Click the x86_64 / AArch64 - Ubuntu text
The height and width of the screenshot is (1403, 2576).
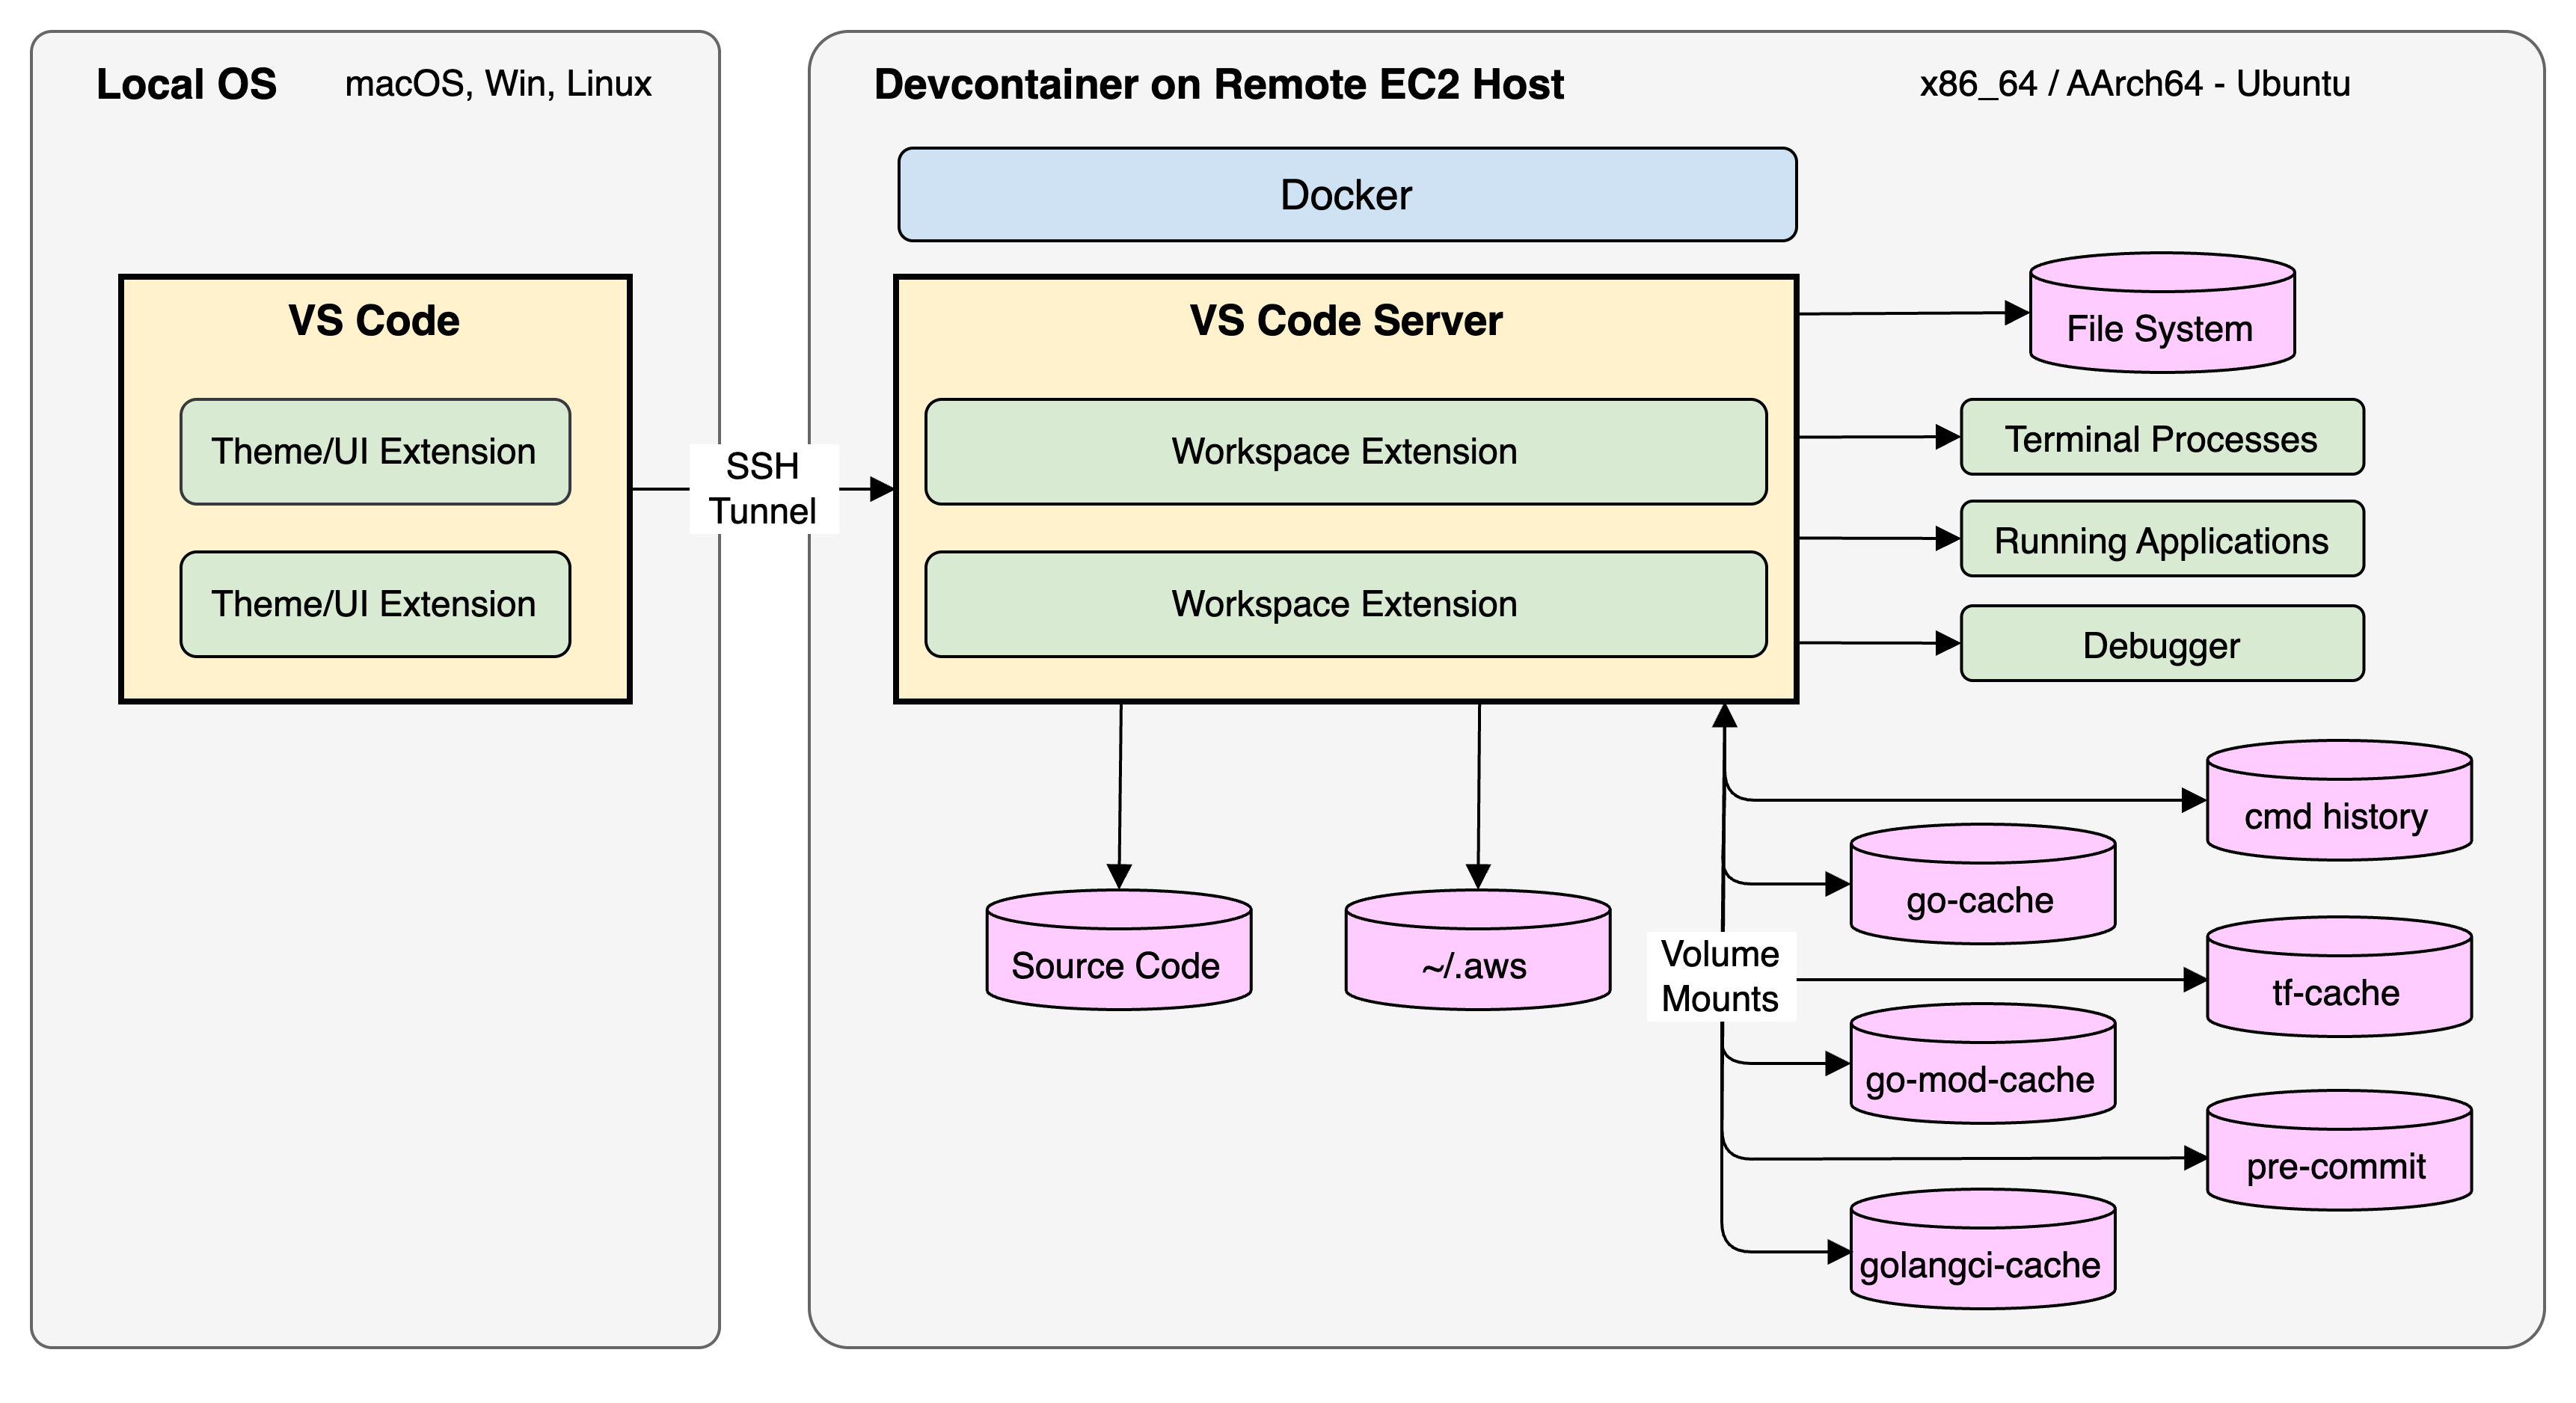2135,84
